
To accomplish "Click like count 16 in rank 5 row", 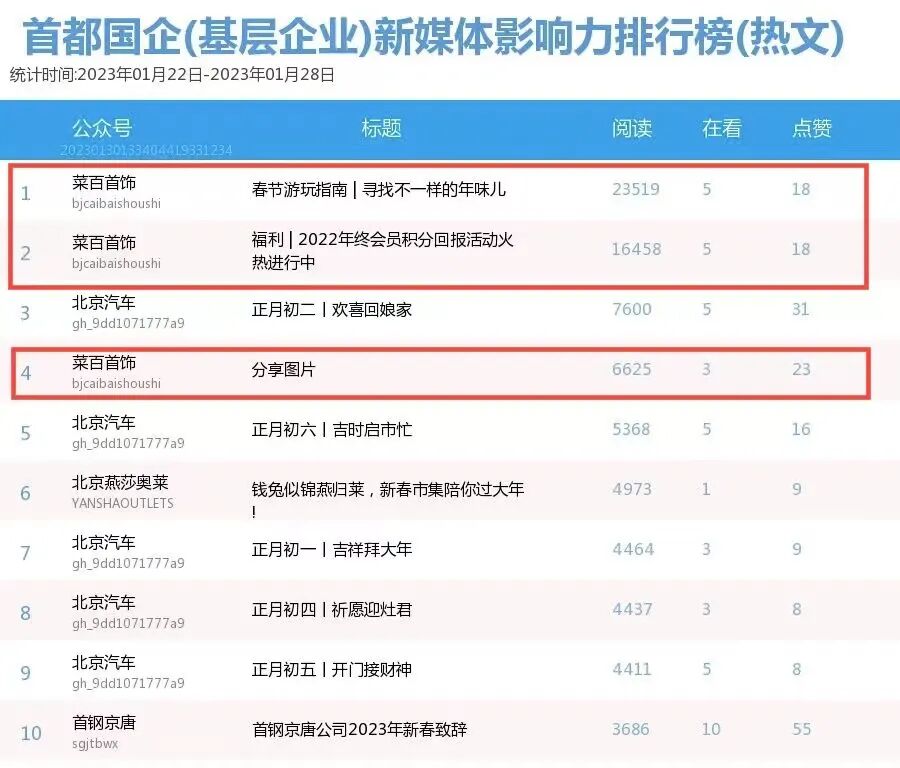I will (801, 429).
